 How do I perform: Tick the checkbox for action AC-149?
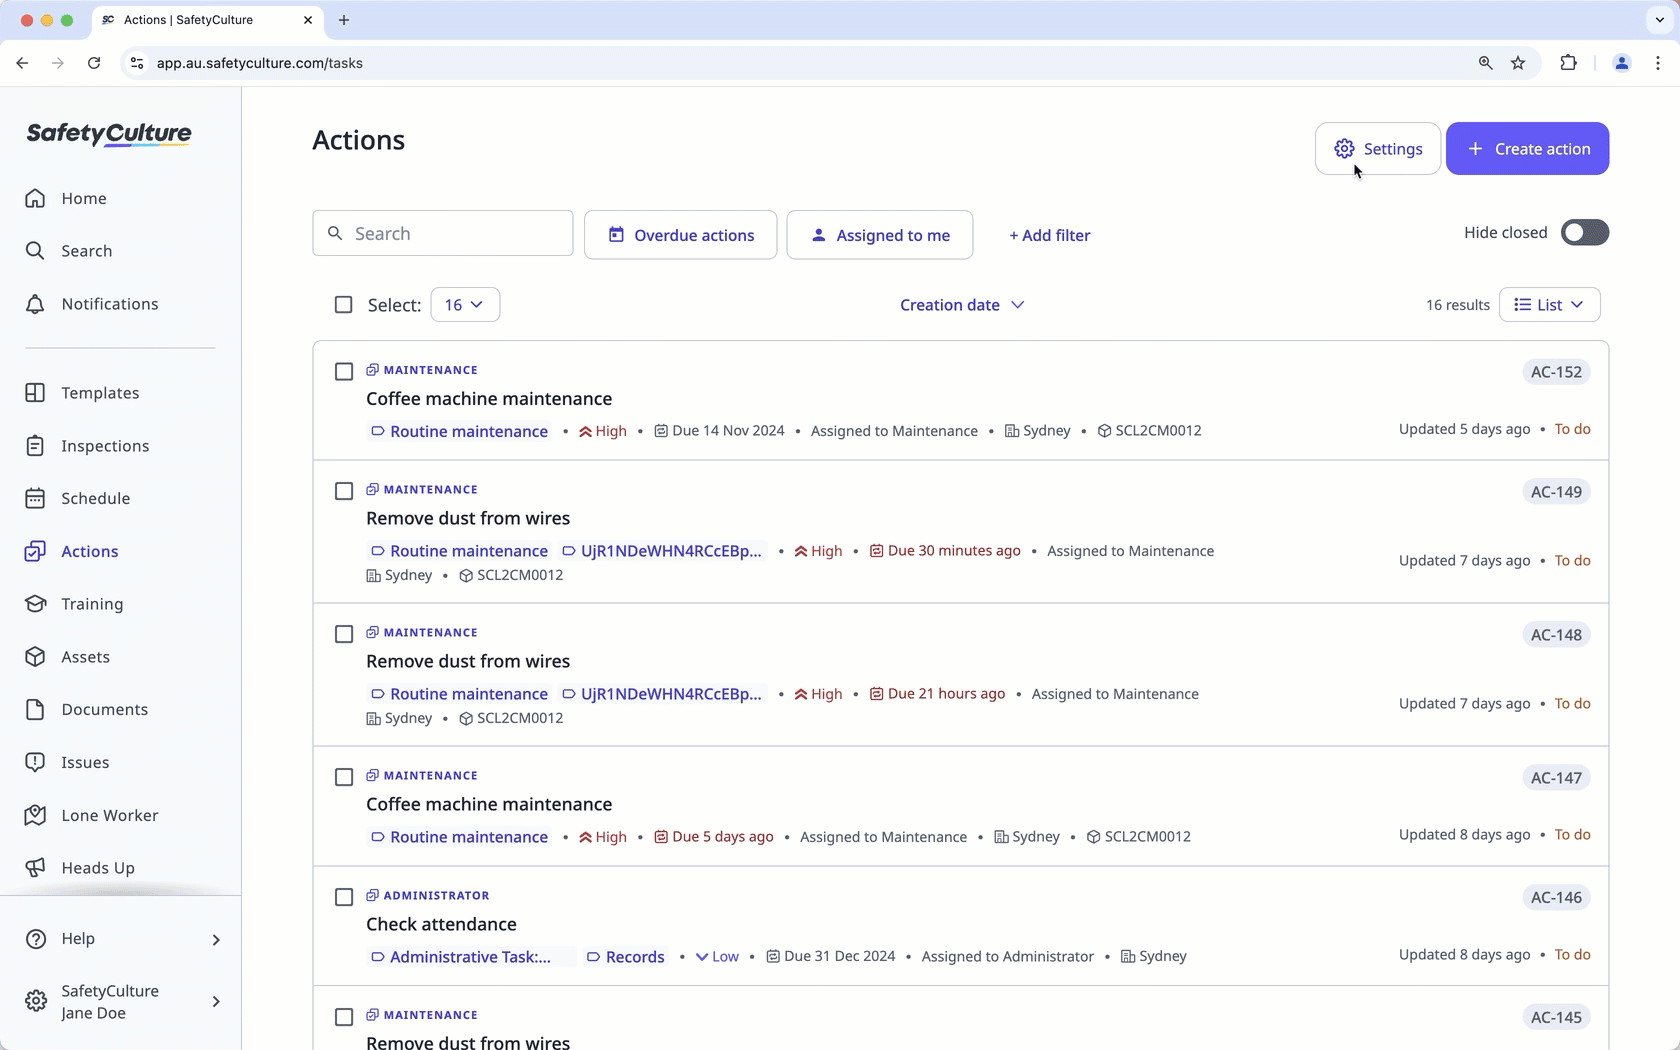(x=344, y=491)
